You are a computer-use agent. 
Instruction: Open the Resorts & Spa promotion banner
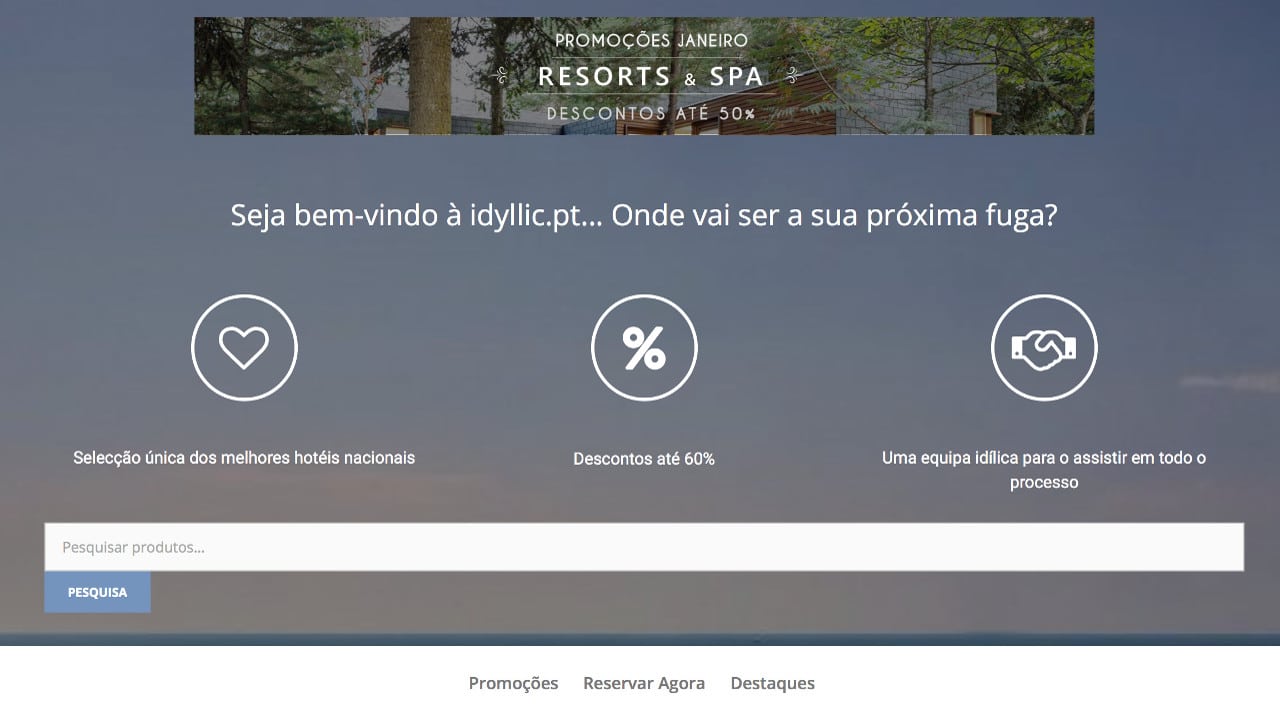coord(644,76)
